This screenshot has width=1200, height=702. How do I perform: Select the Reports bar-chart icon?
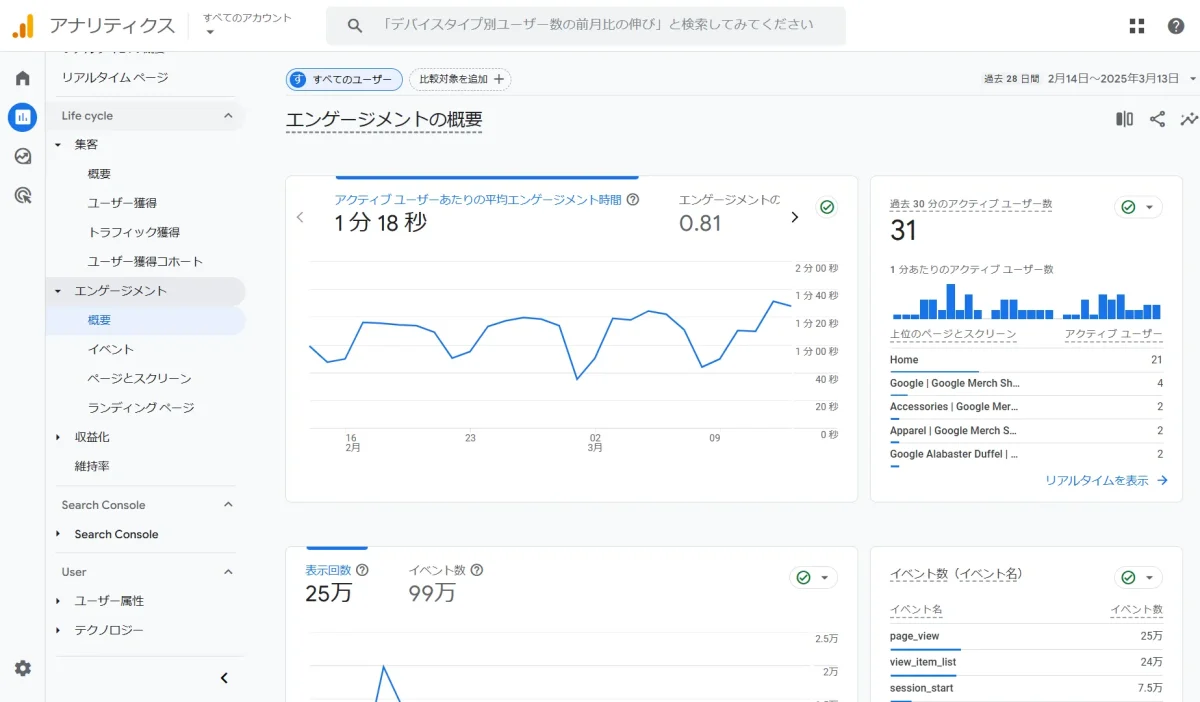pos(22,117)
